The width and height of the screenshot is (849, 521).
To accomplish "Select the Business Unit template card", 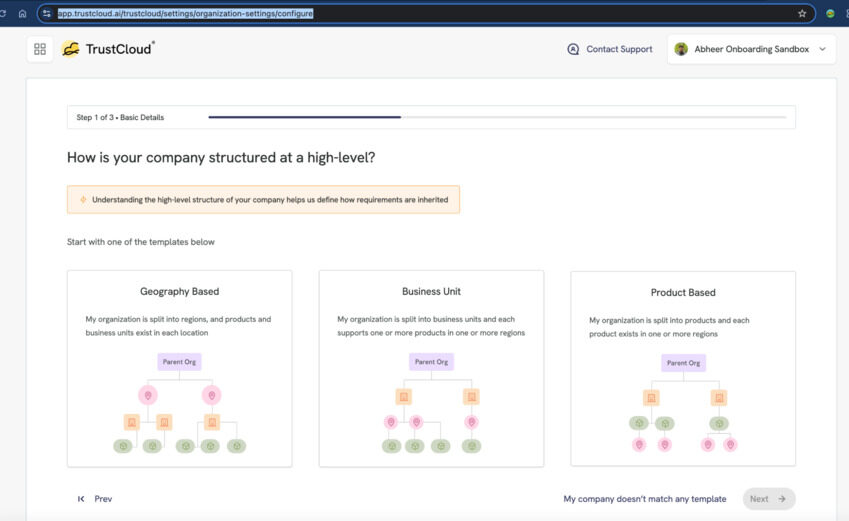I will point(431,368).
